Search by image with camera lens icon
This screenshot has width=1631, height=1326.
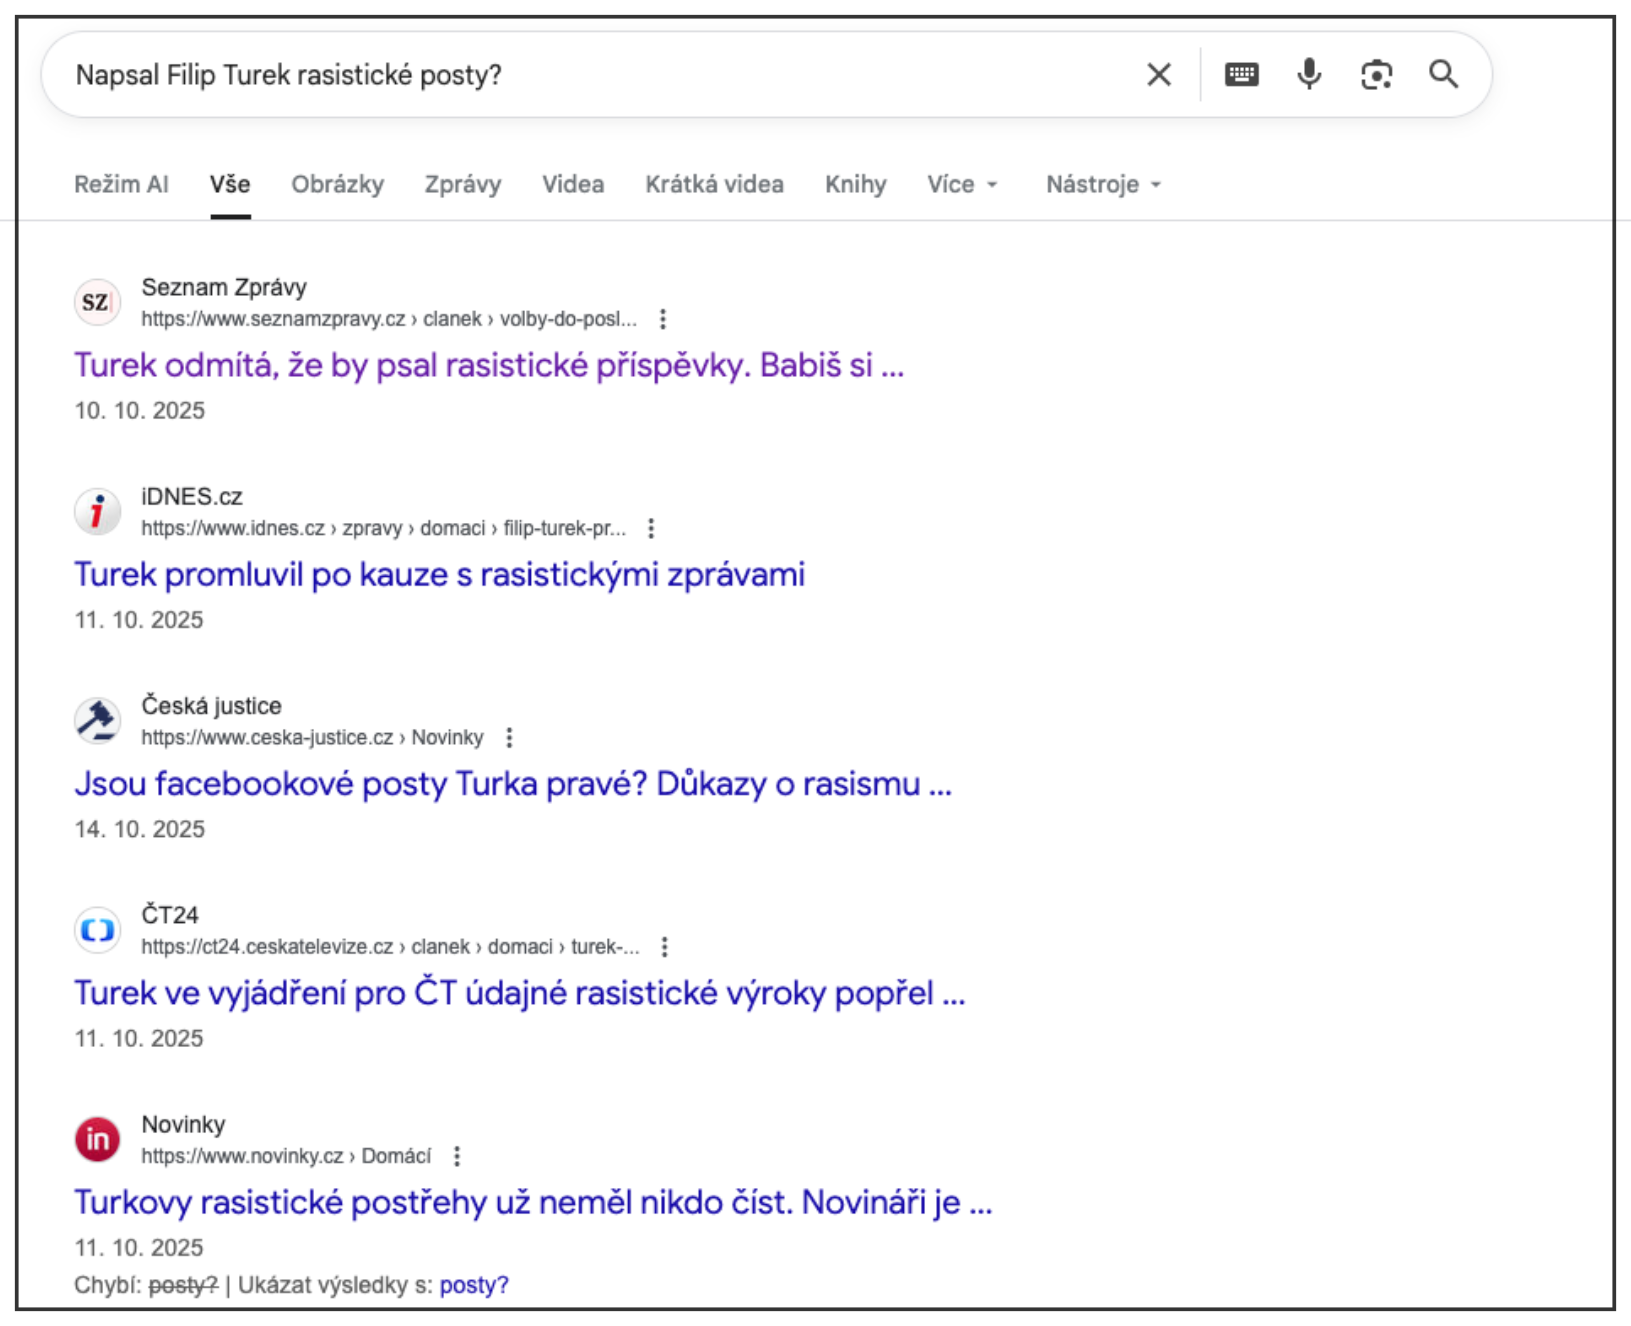(x=1376, y=75)
